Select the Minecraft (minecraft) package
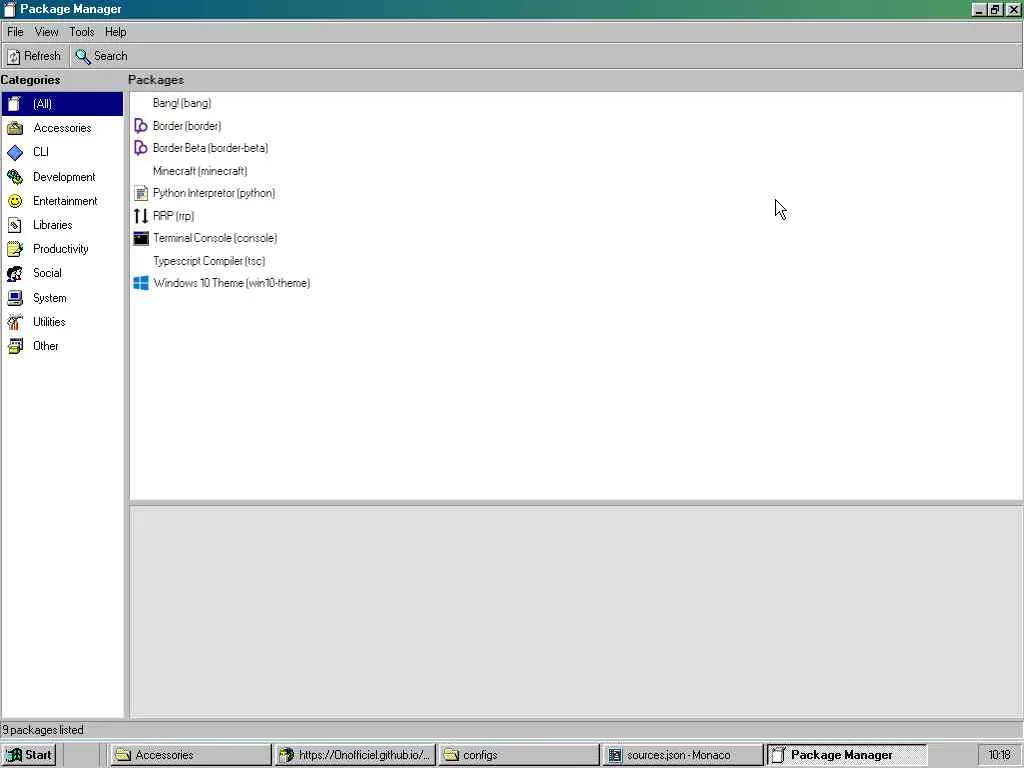 [200, 171]
